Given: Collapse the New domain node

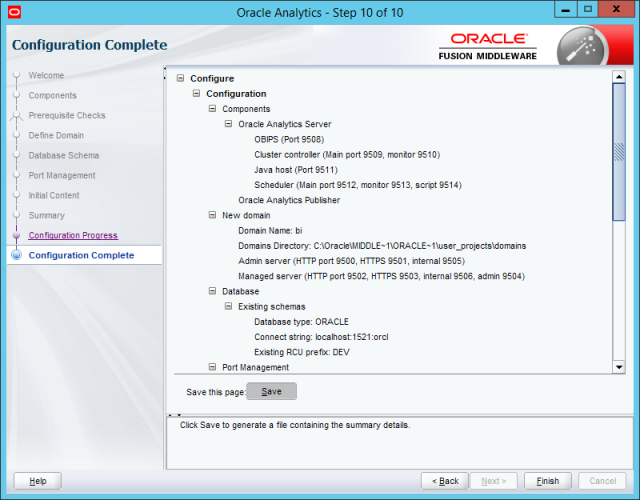Looking at the screenshot, I should click(x=212, y=215).
